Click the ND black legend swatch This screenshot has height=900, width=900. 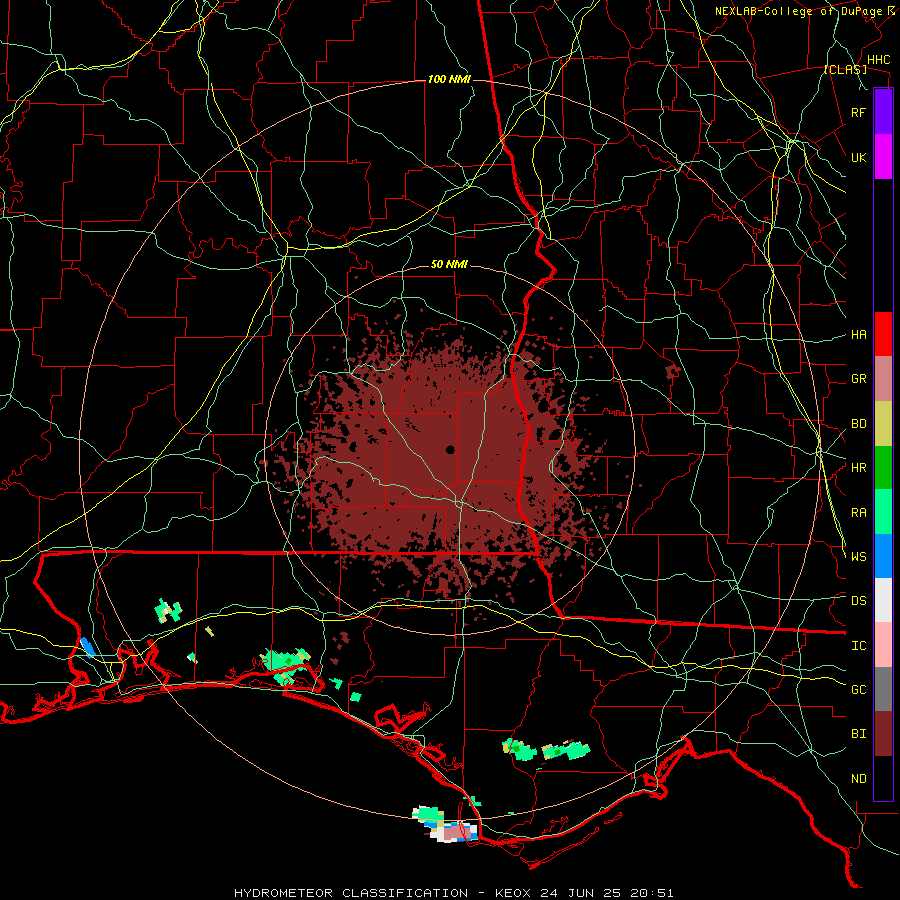tap(883, 778)
